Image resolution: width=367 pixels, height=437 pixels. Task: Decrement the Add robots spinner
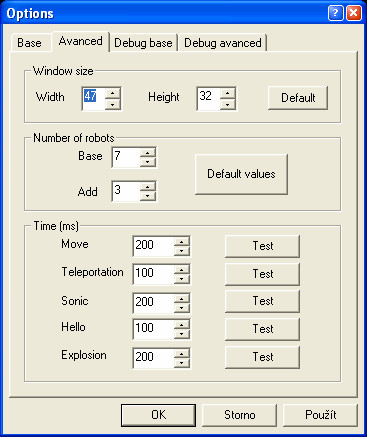(x=148, y=196)
